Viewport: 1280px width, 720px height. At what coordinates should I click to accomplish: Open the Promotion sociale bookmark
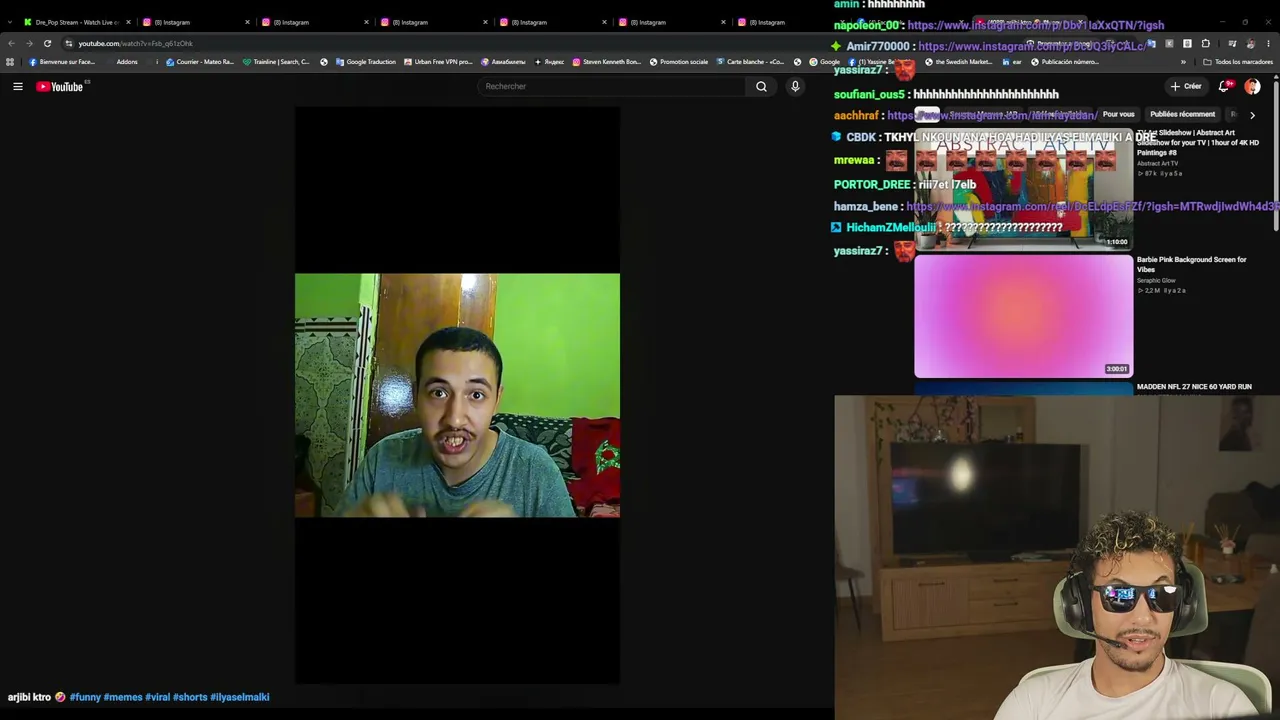(x=679, y=62)
